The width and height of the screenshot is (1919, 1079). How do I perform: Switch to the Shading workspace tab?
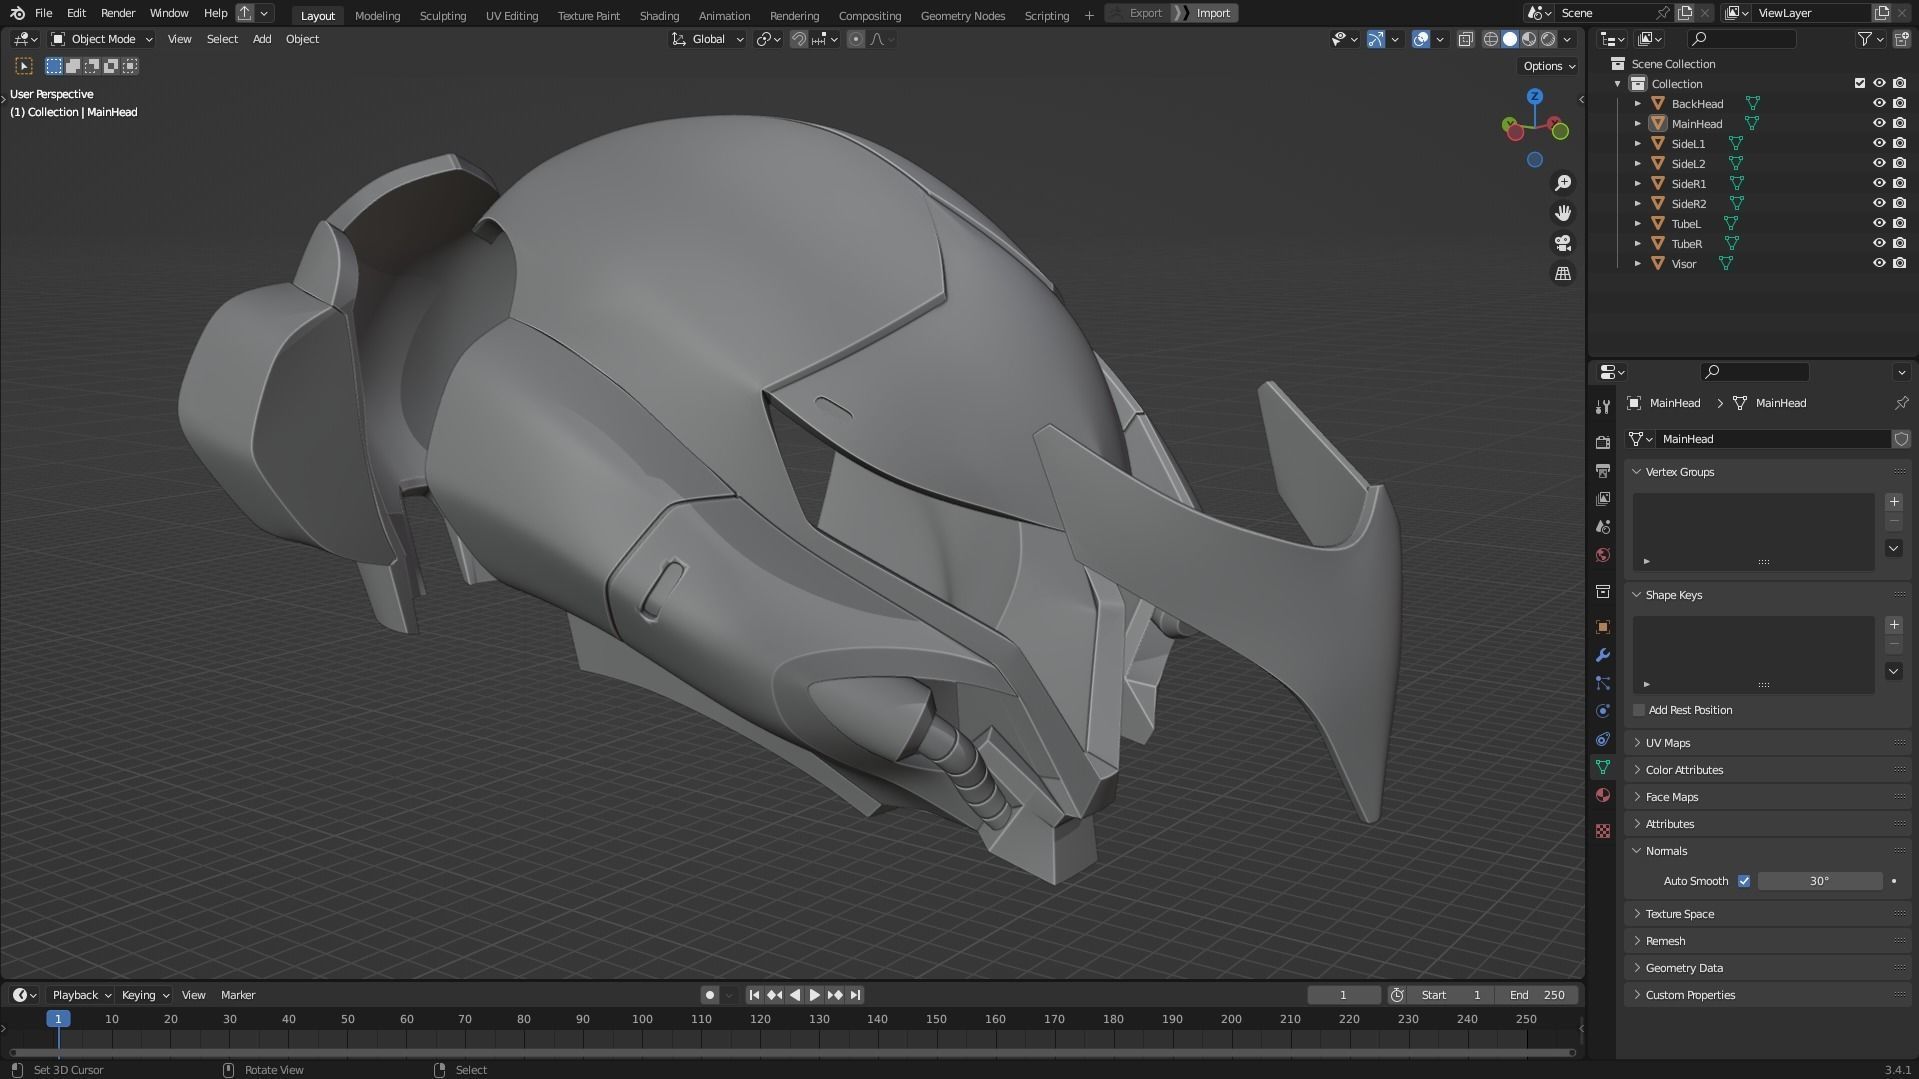click(x=659, y=15)
